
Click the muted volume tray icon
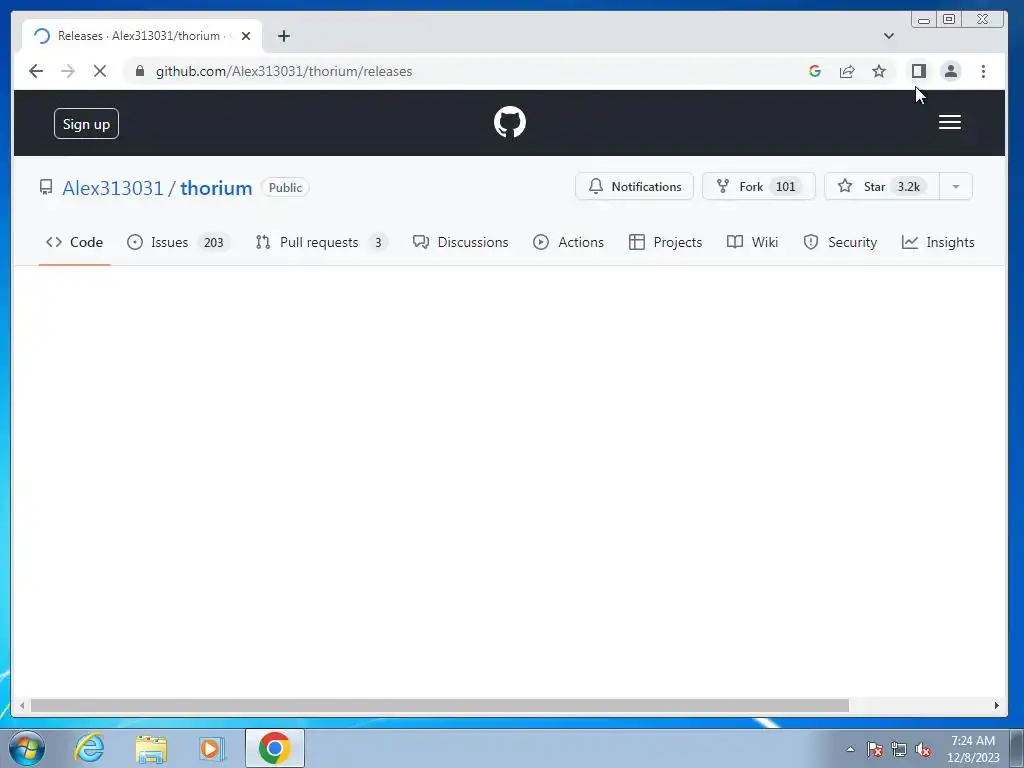[923, 750]
